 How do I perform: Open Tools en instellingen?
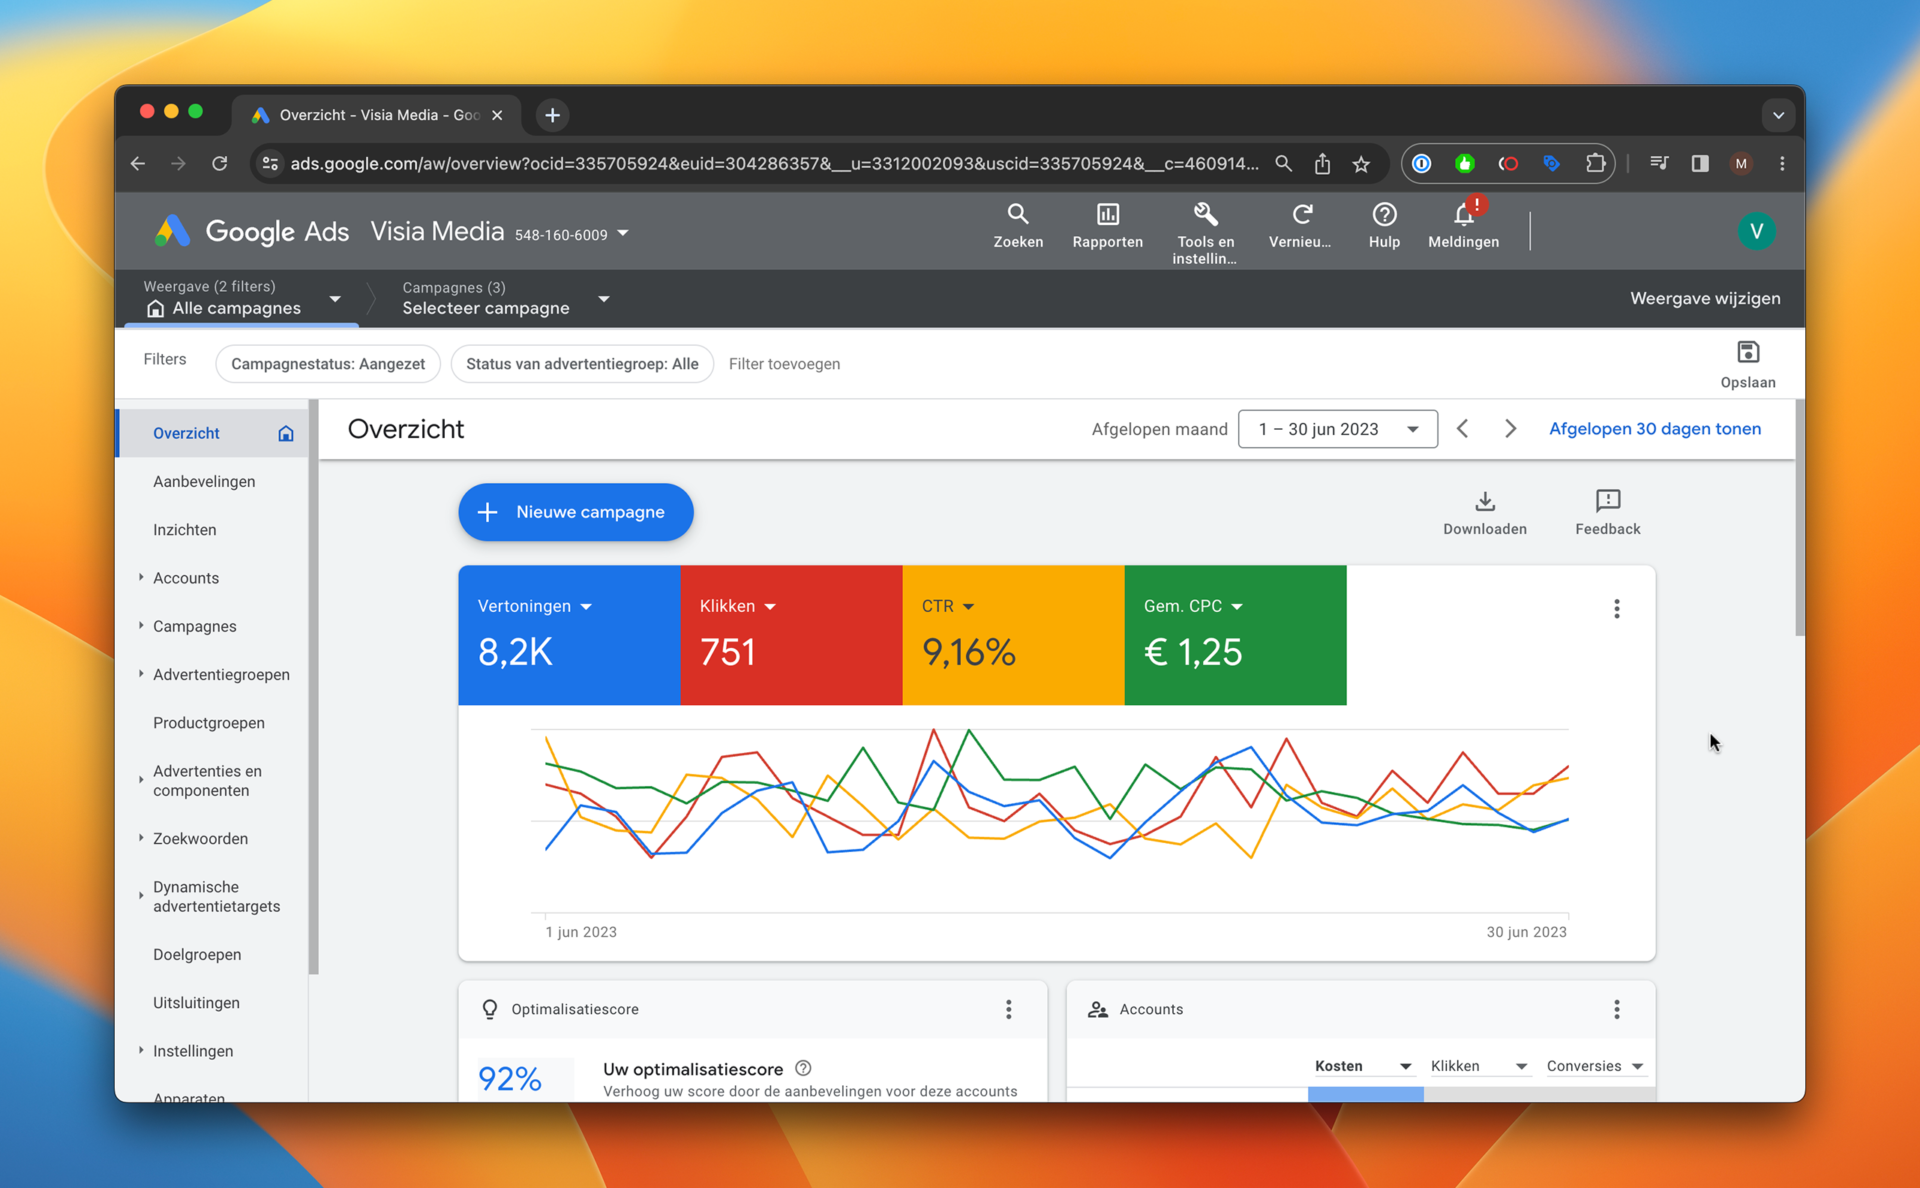coord(1205,225)
